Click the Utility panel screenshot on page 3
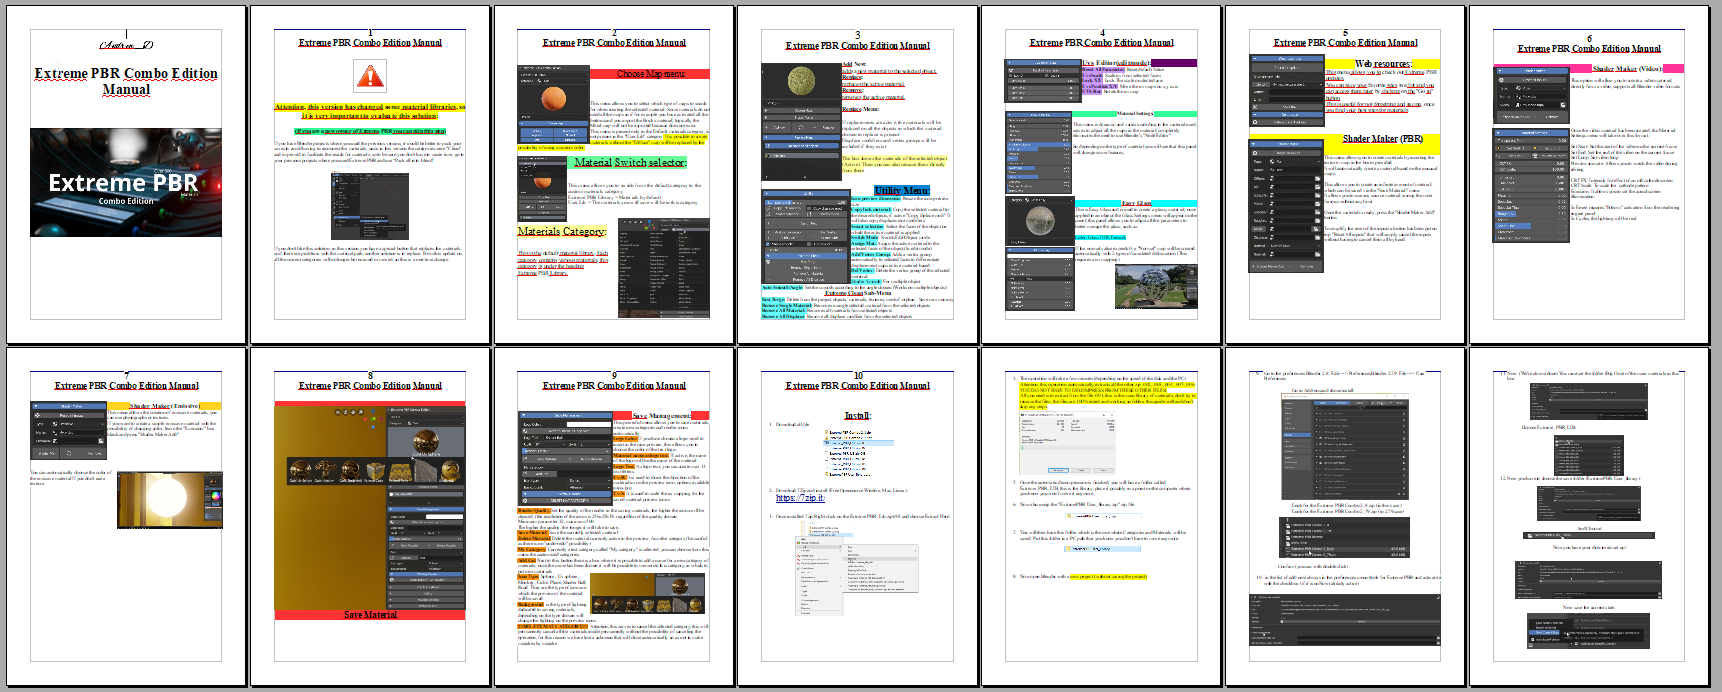This screenshot has height=692, width=1722. coord(805,237)
